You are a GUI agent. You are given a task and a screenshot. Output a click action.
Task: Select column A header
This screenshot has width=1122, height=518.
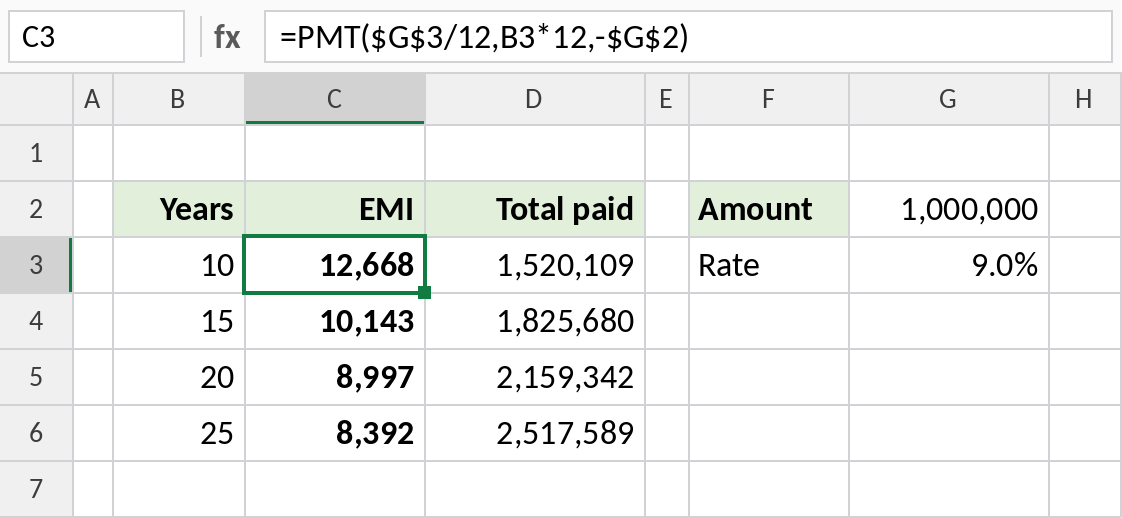pyautogui.click(x=92, y=99)
